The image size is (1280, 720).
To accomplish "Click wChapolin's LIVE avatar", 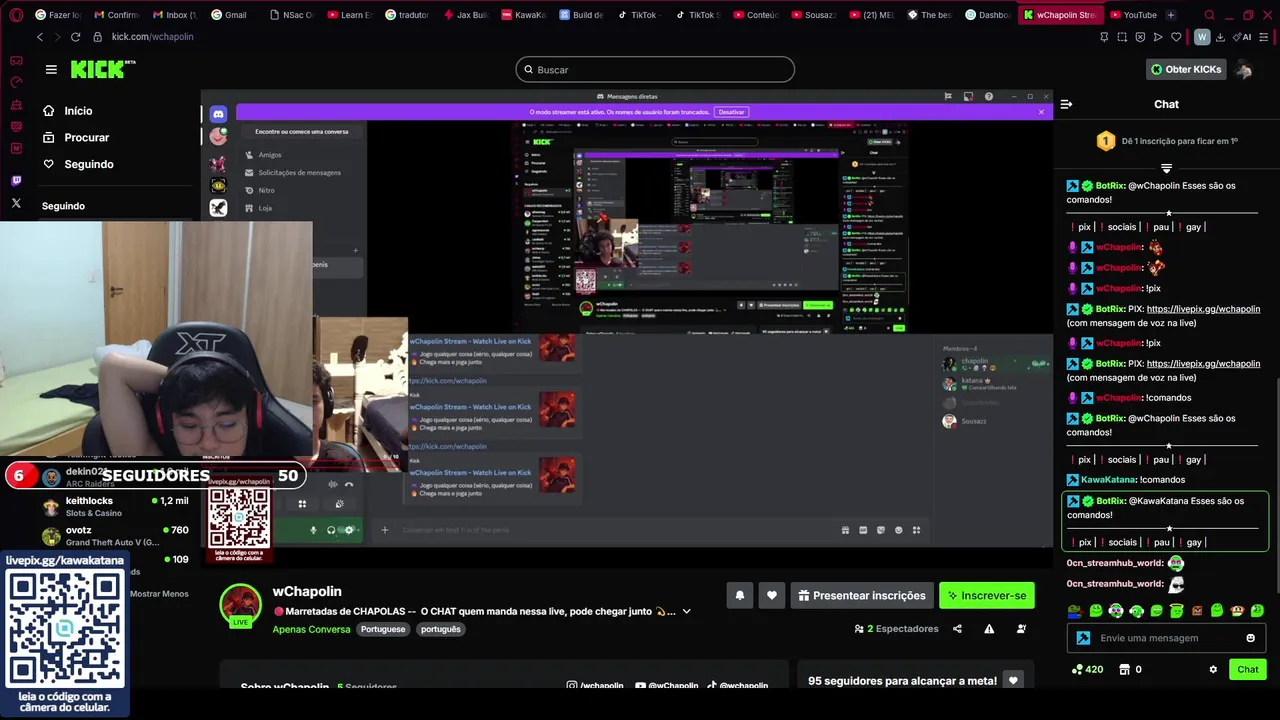I will click(x=241, y=605).
